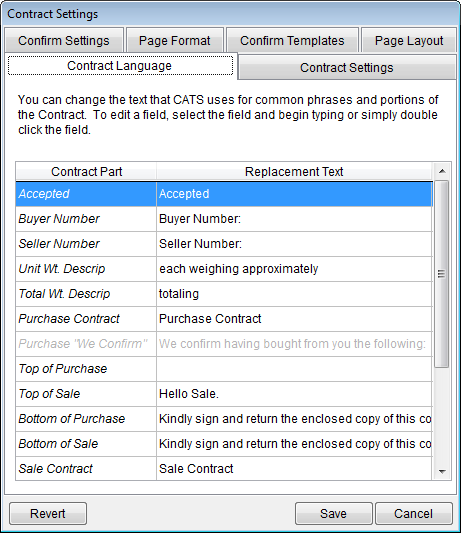Open the Contract Settings tab

point(347,67)
